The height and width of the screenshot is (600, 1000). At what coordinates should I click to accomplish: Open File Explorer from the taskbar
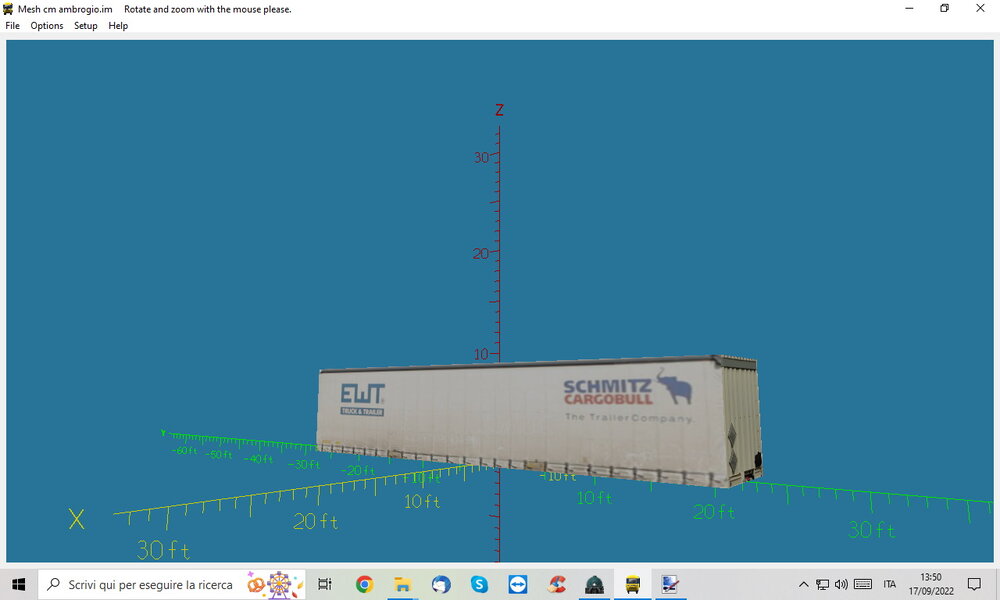pos(402,584)
